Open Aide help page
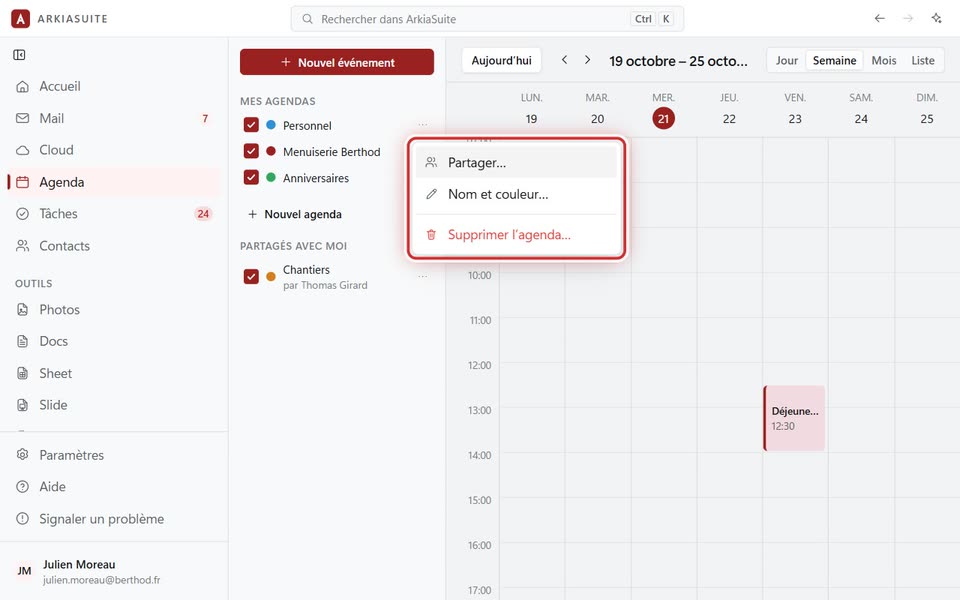960x600 pixels. point(114,487)
